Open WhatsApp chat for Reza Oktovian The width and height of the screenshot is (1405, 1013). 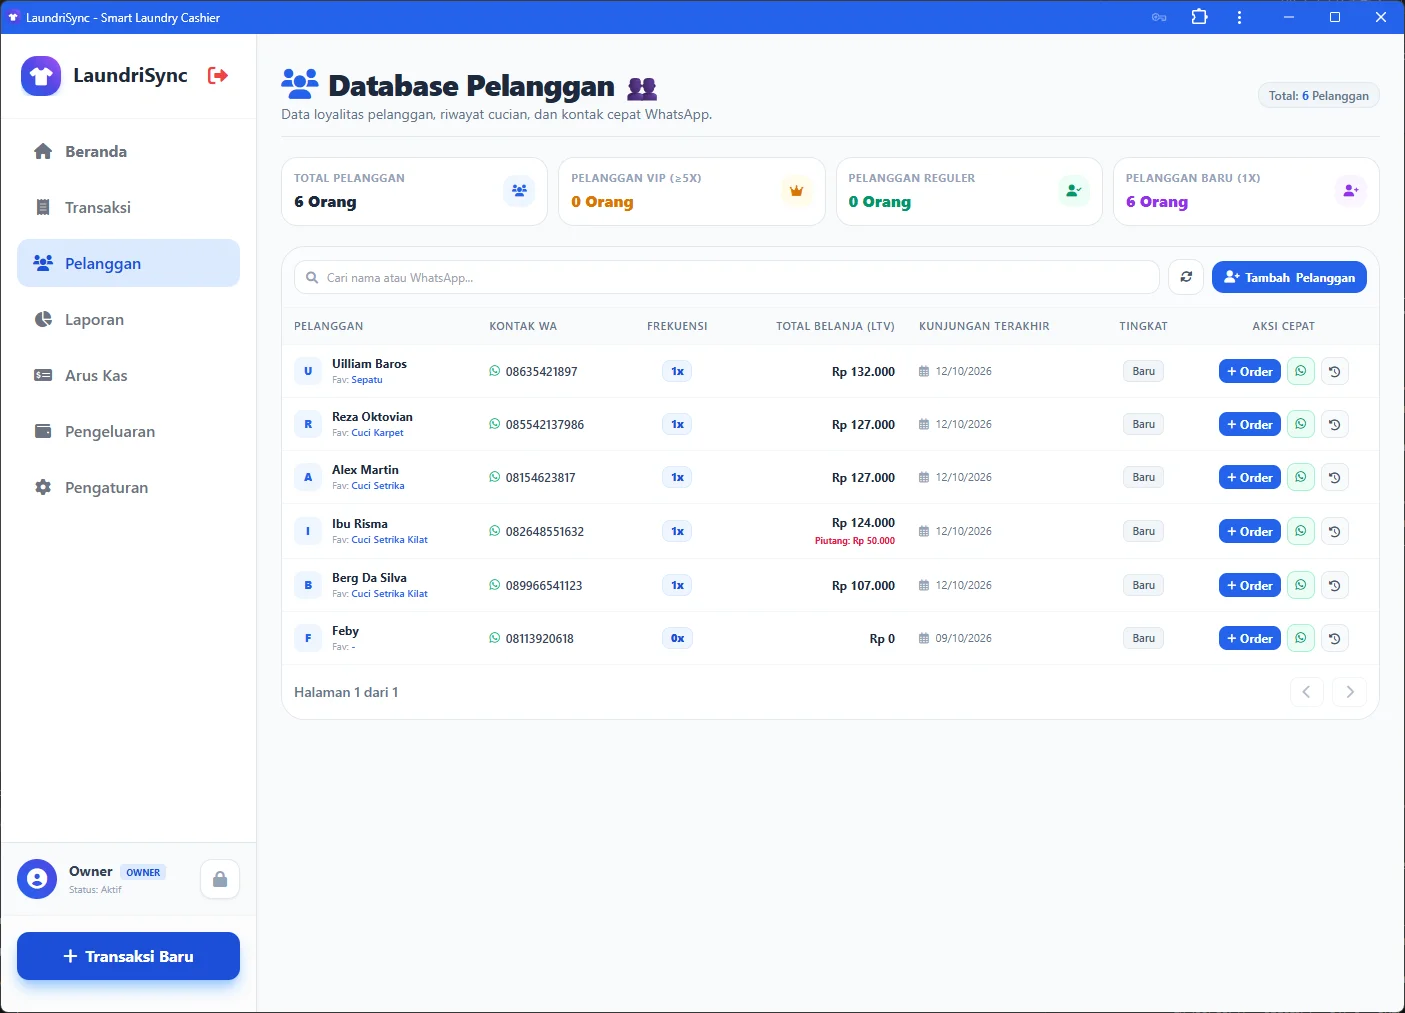click(1301, 424)
